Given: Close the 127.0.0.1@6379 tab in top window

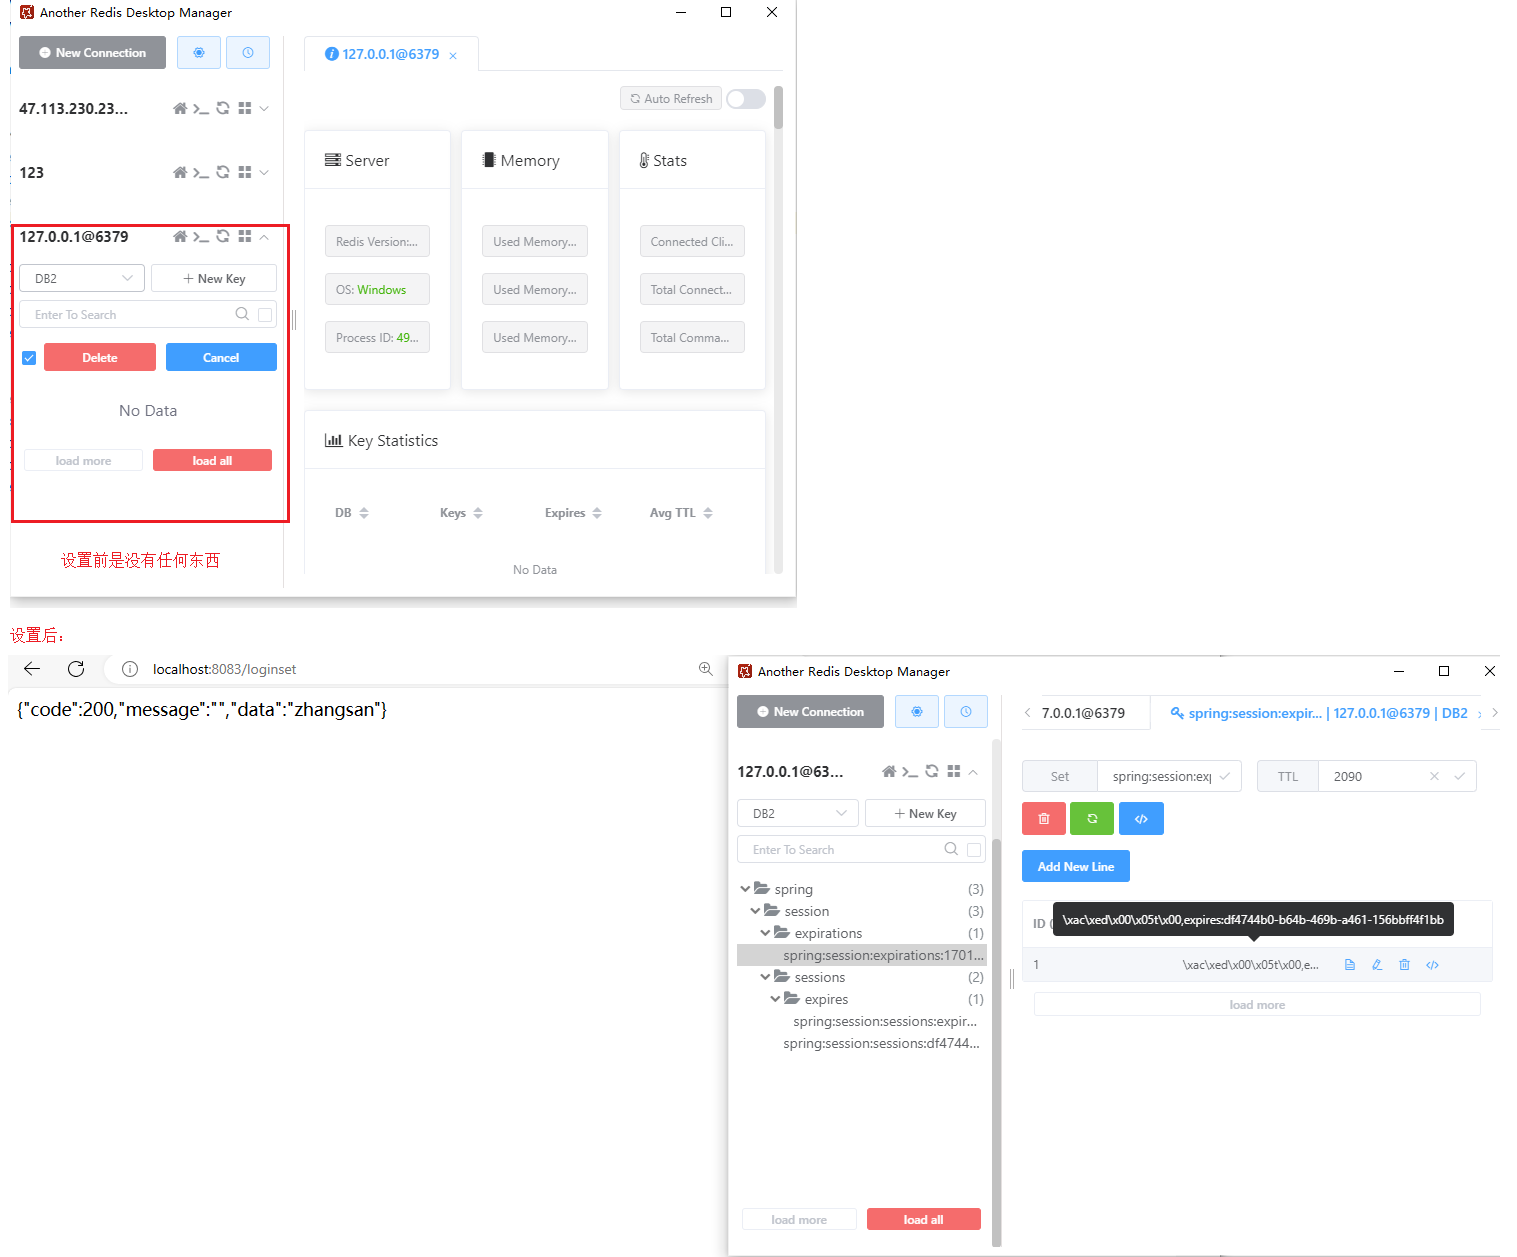Looking at the screenshot, I should [x=453, y=56].
